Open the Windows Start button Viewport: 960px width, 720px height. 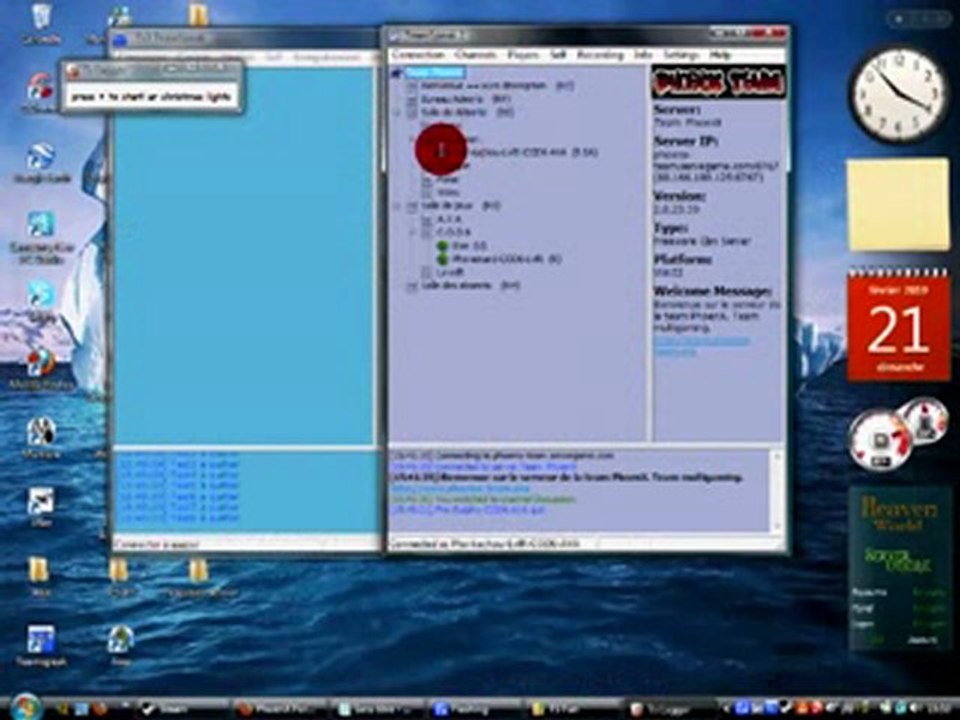(x=24, y=708)
